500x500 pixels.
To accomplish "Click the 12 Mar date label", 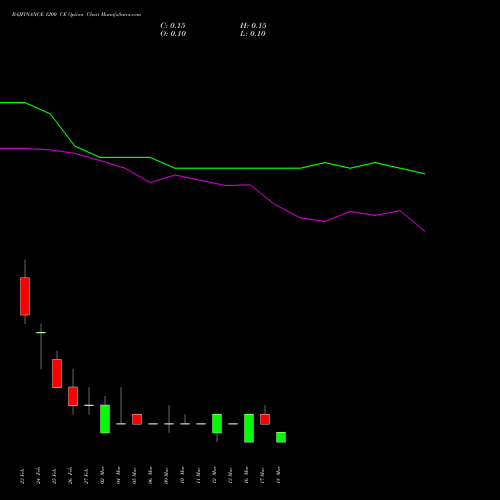I will (x=214, y=475).
